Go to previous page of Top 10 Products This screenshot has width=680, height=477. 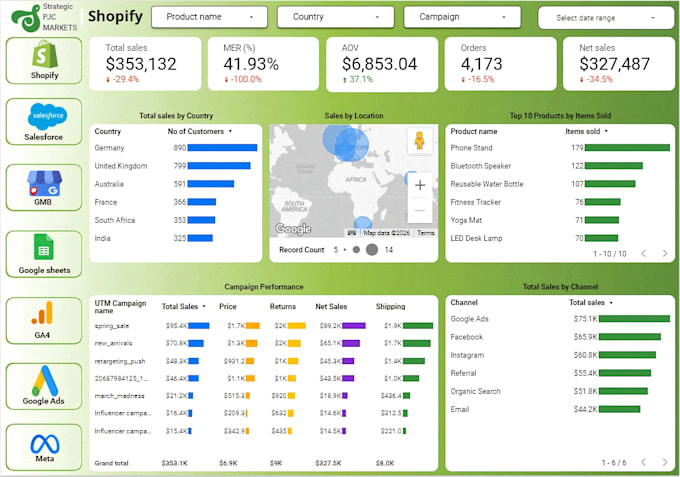coord(644,253)
